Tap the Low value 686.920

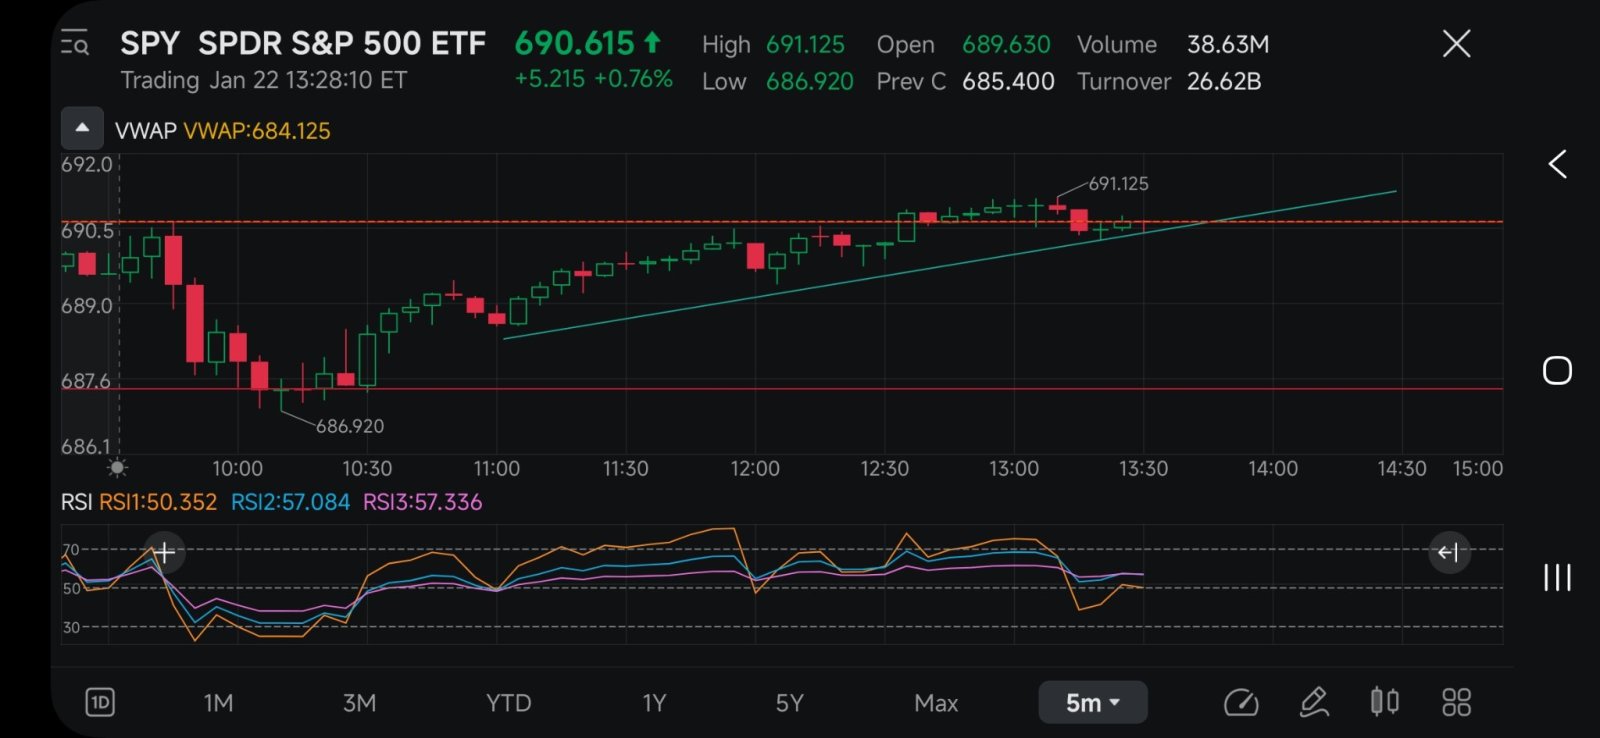tap(810, 81)
